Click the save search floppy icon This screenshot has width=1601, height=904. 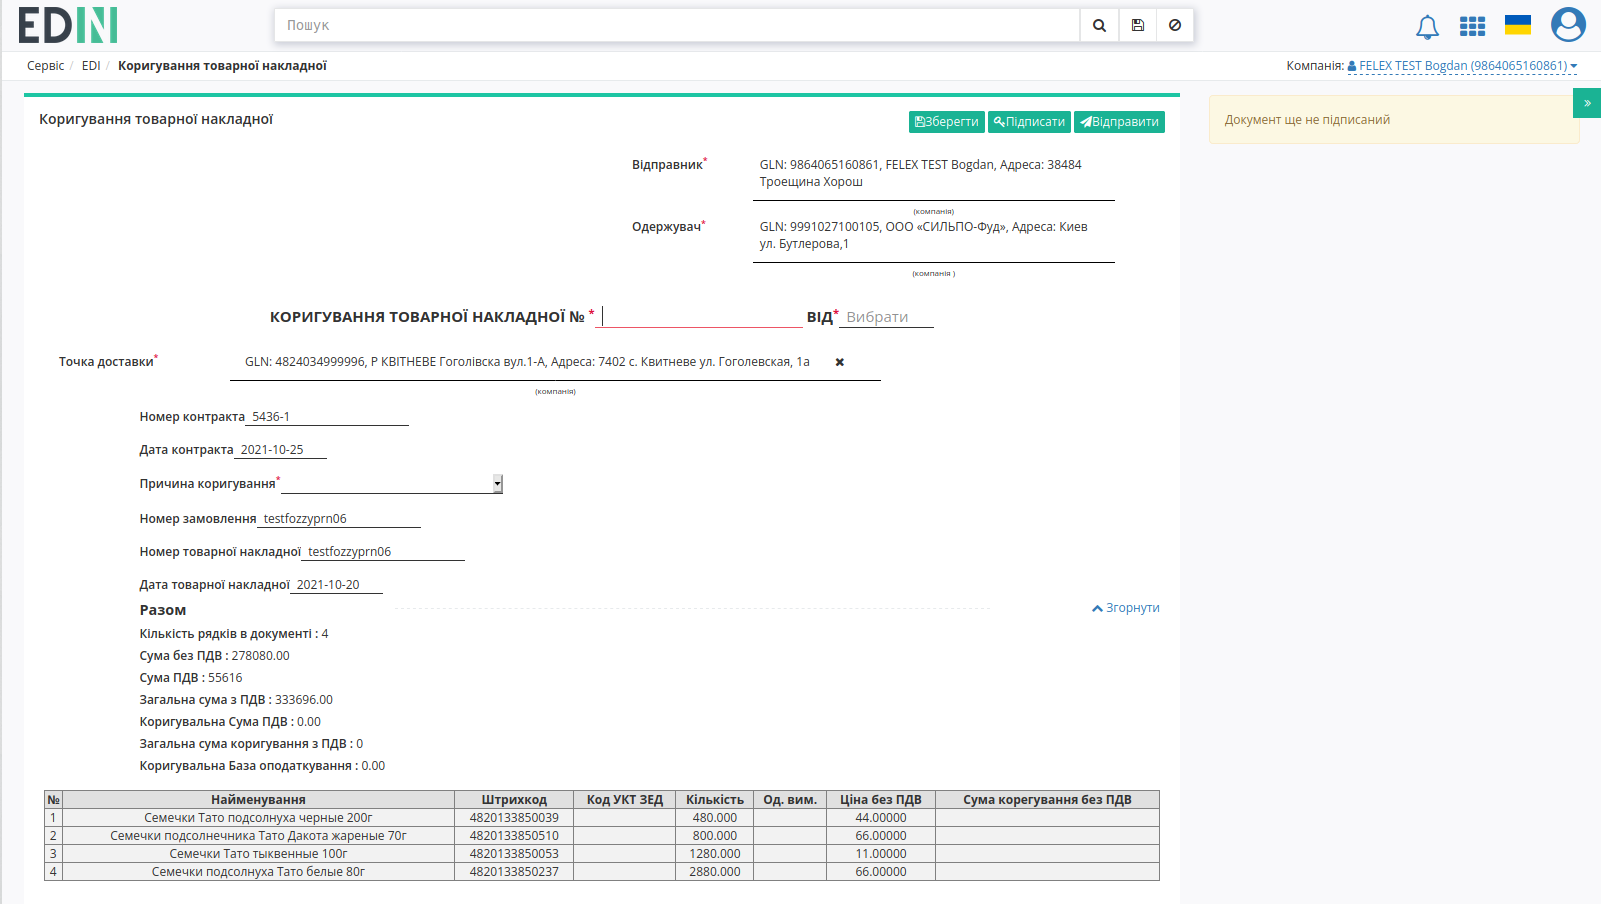coord(1138,25)
